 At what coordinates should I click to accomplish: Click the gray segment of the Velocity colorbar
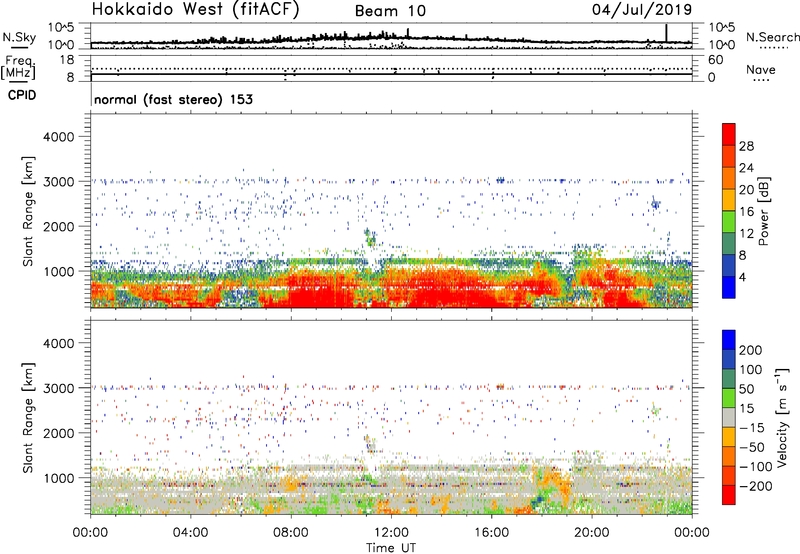pyautogui.click(x=729, y=418)
